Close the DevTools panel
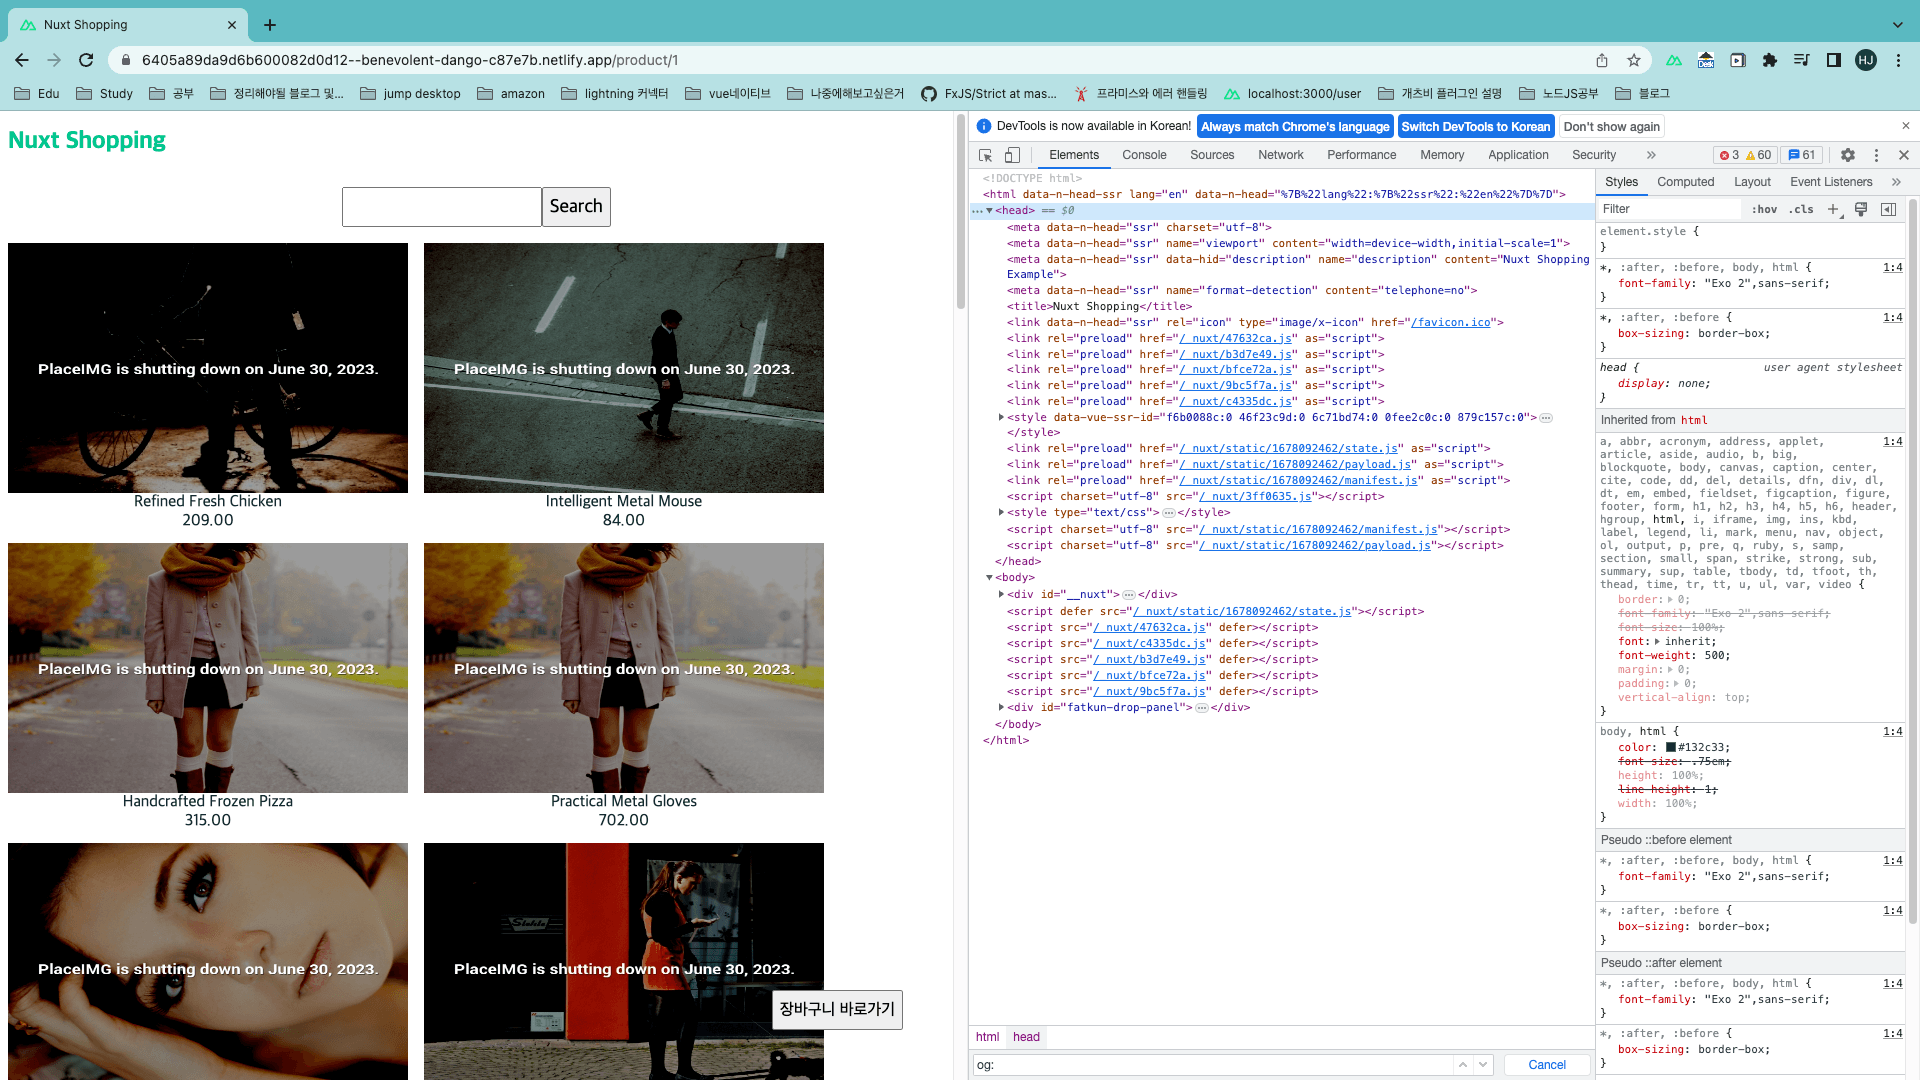 coord(1904,155)
